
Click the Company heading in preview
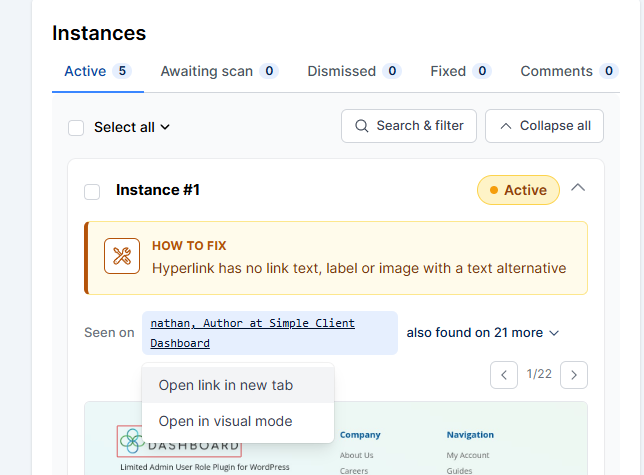pyautogui.click(x=360, y=435)
